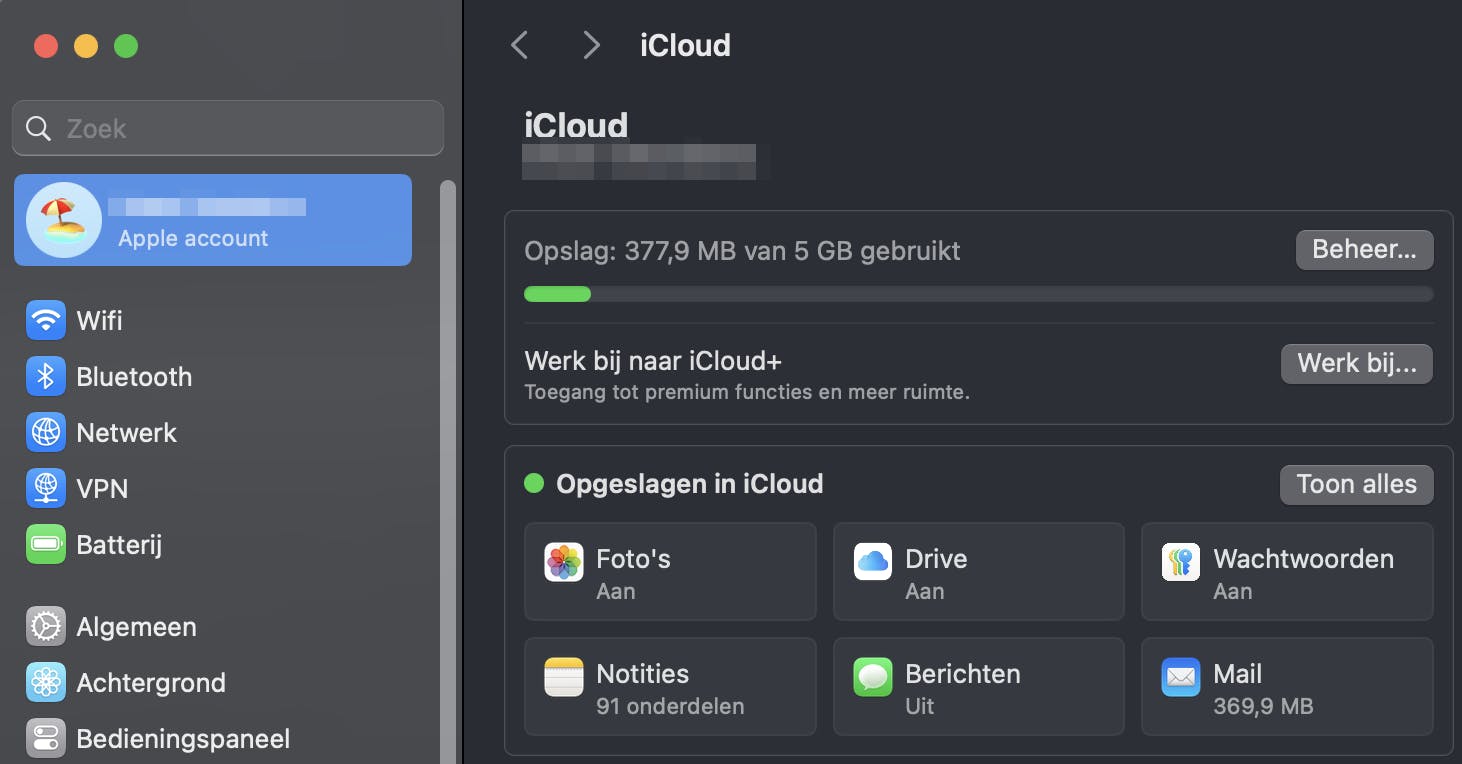Open Achtergrond settings in sidebar
The image size is (1462, 764).
click(x=150, y=683)
